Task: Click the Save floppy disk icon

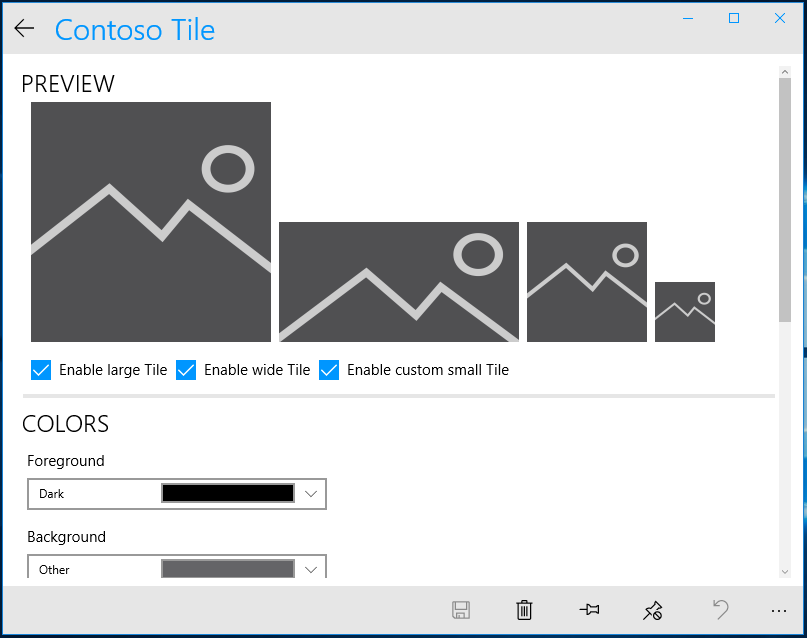Action: coord(461,610)
